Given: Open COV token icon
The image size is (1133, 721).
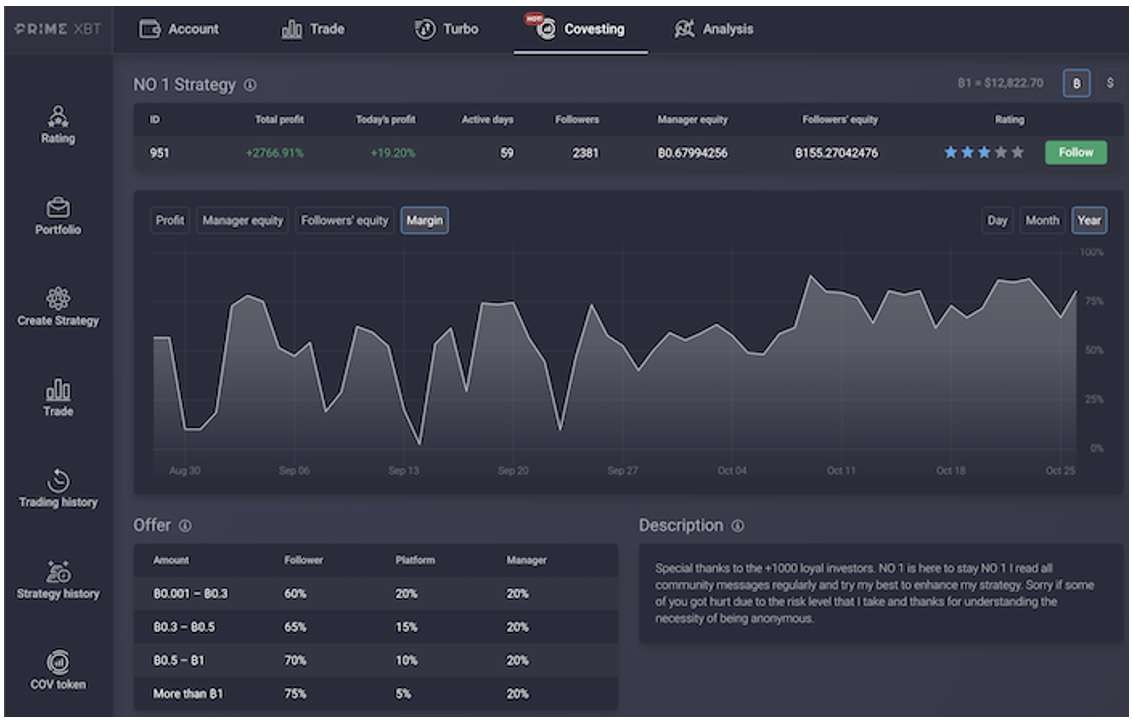Looking at the screenshot, I should point(58,662).
